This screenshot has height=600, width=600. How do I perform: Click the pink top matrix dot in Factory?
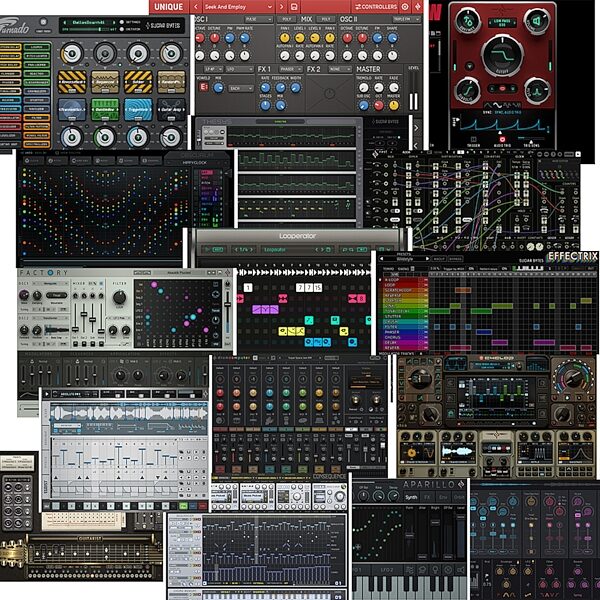[x=154, y=284]
